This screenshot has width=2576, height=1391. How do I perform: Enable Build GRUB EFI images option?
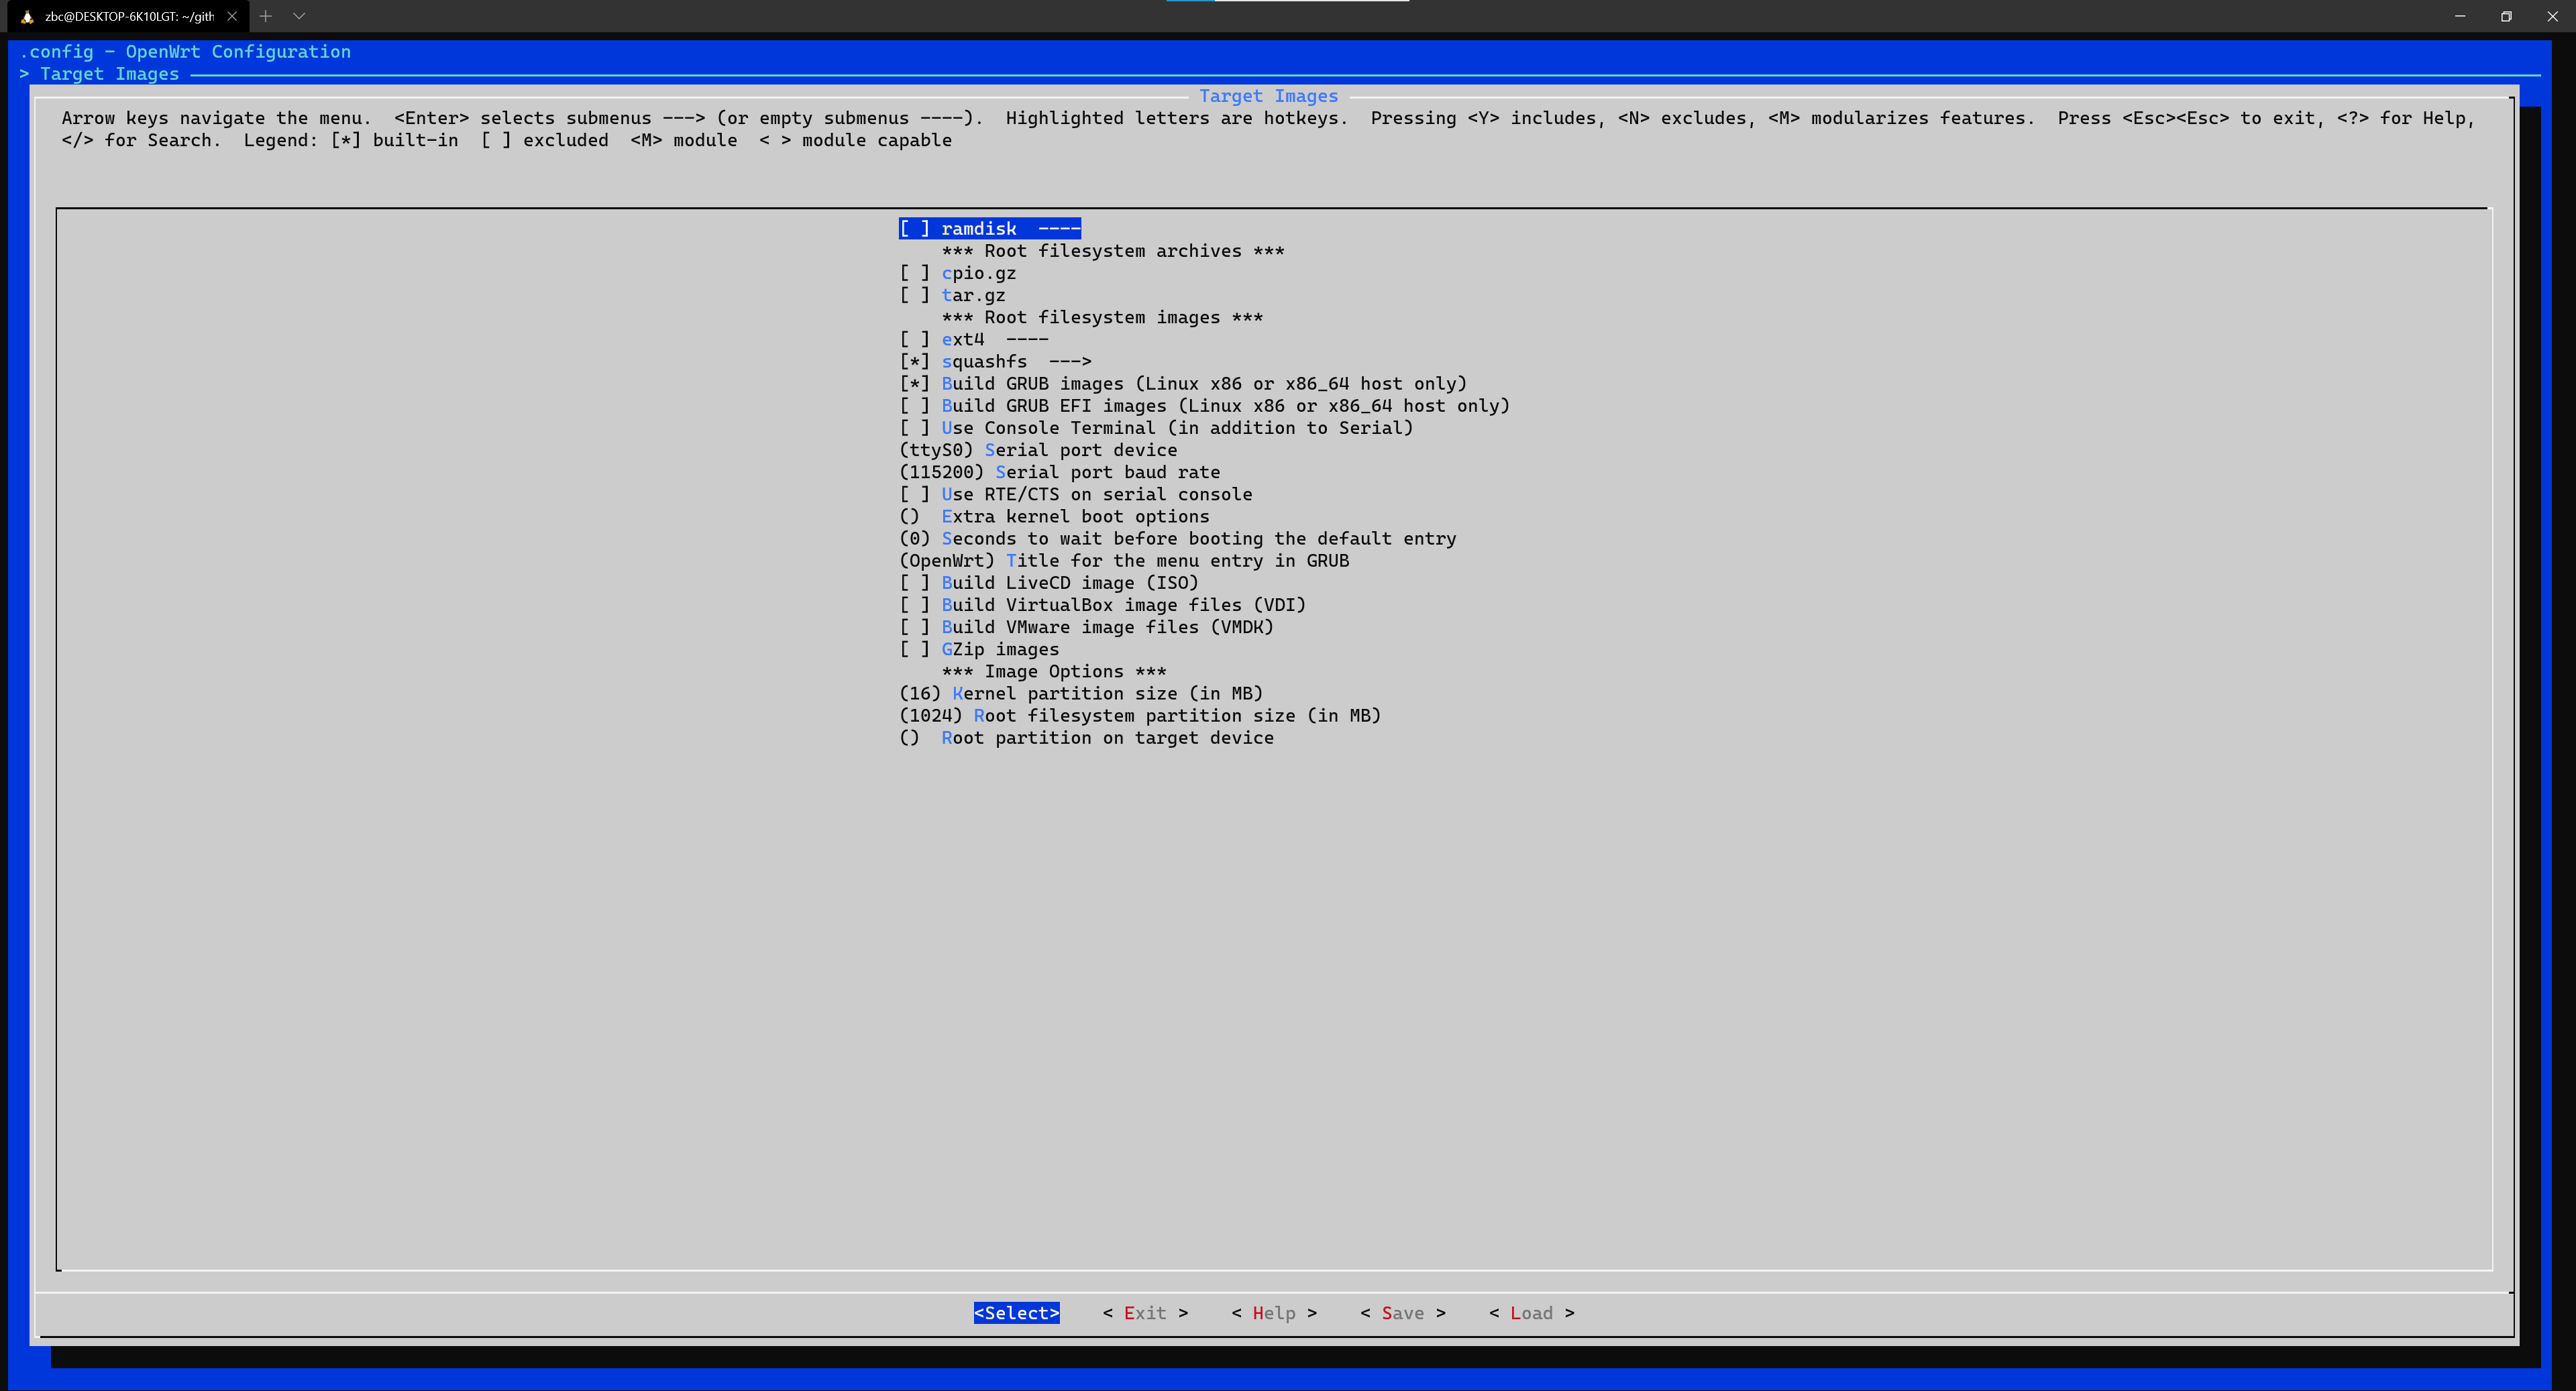pos(914,406)
